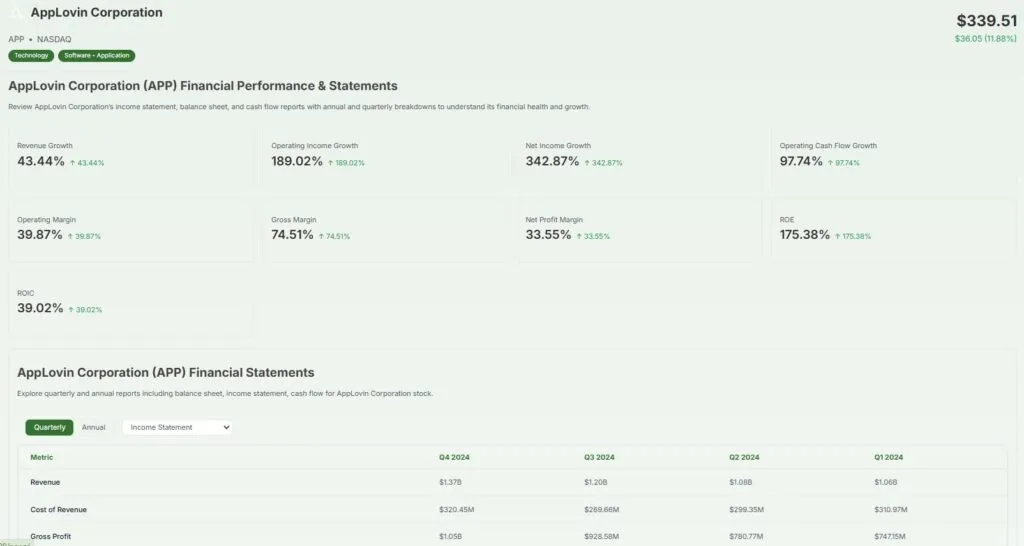Select the Cost of Revenue row
Viewport: 1024px width, 546px height.
[58, 509]
